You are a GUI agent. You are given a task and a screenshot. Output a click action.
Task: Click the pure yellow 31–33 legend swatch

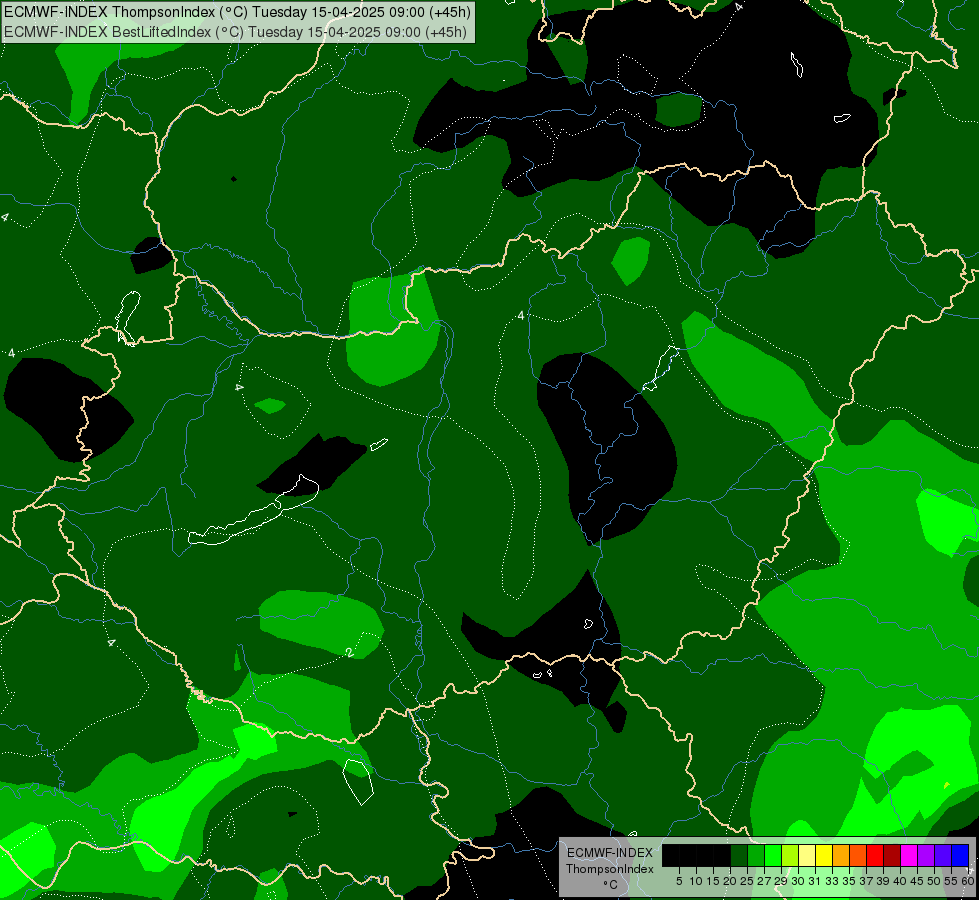(824, 855)
